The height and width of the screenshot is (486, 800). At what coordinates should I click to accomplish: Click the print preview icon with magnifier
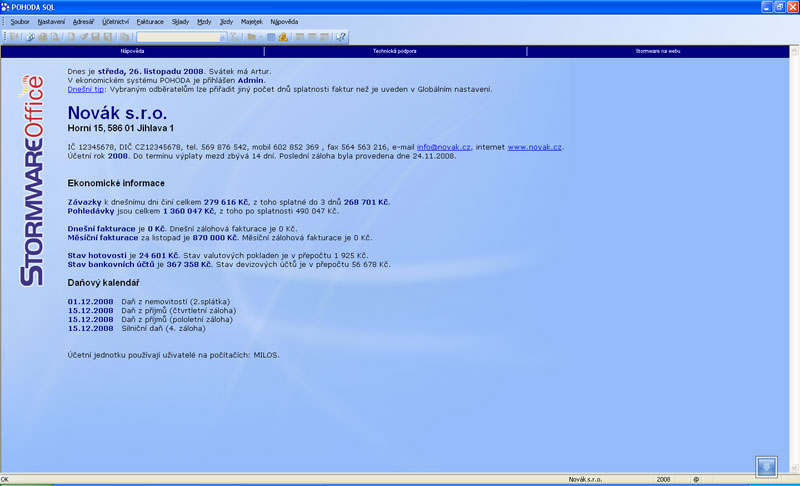tap(55, 37)
